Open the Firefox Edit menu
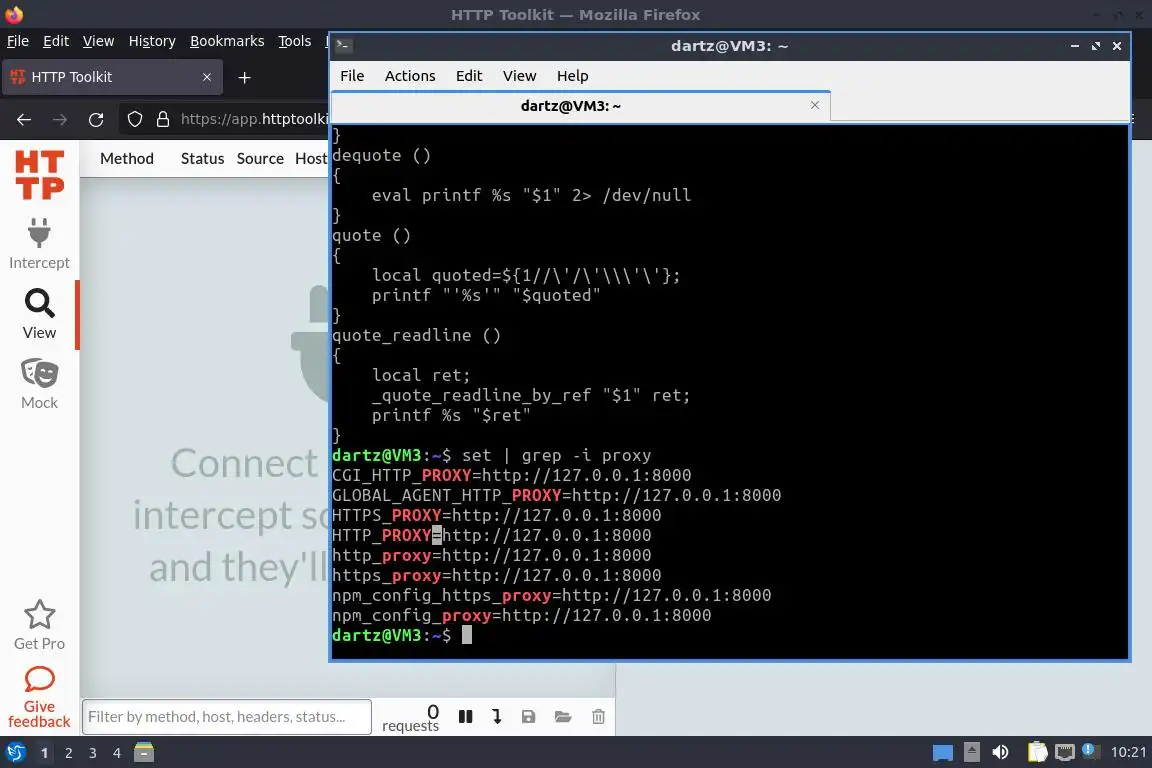 point(56,41)
